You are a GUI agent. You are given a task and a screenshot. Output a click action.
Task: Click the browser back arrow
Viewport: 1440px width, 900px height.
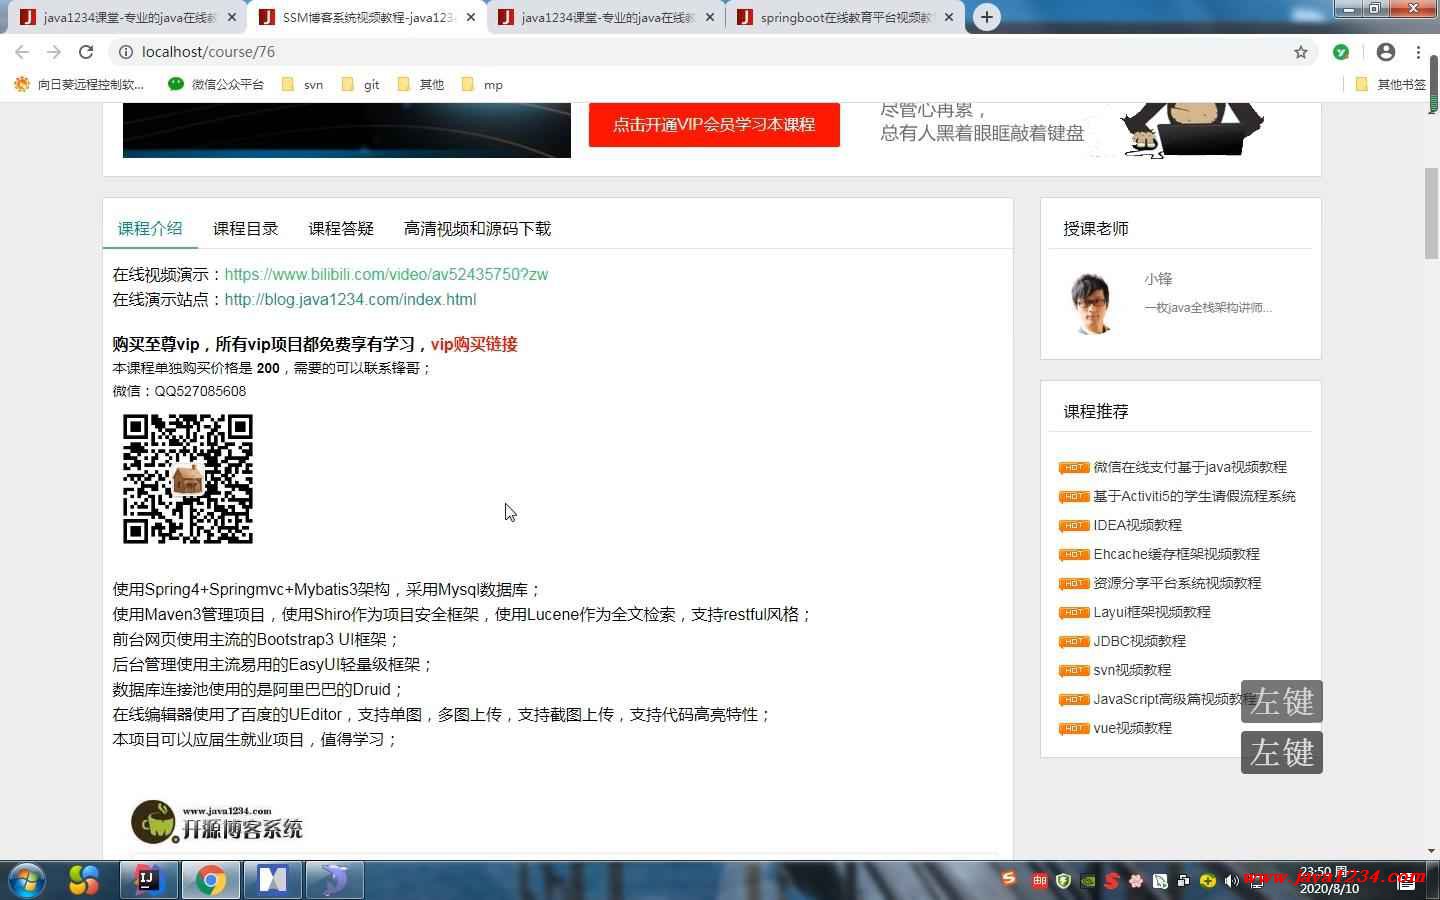[x=22, y=52]
